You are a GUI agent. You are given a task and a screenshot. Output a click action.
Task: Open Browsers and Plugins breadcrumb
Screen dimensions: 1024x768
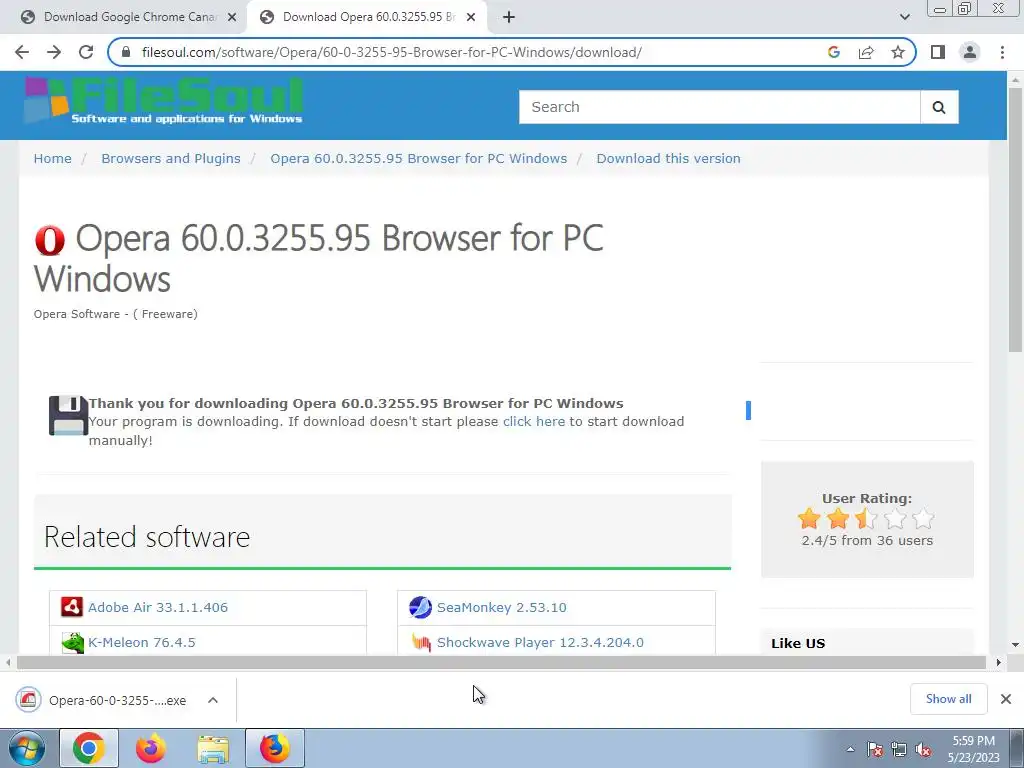click(170, 159)
